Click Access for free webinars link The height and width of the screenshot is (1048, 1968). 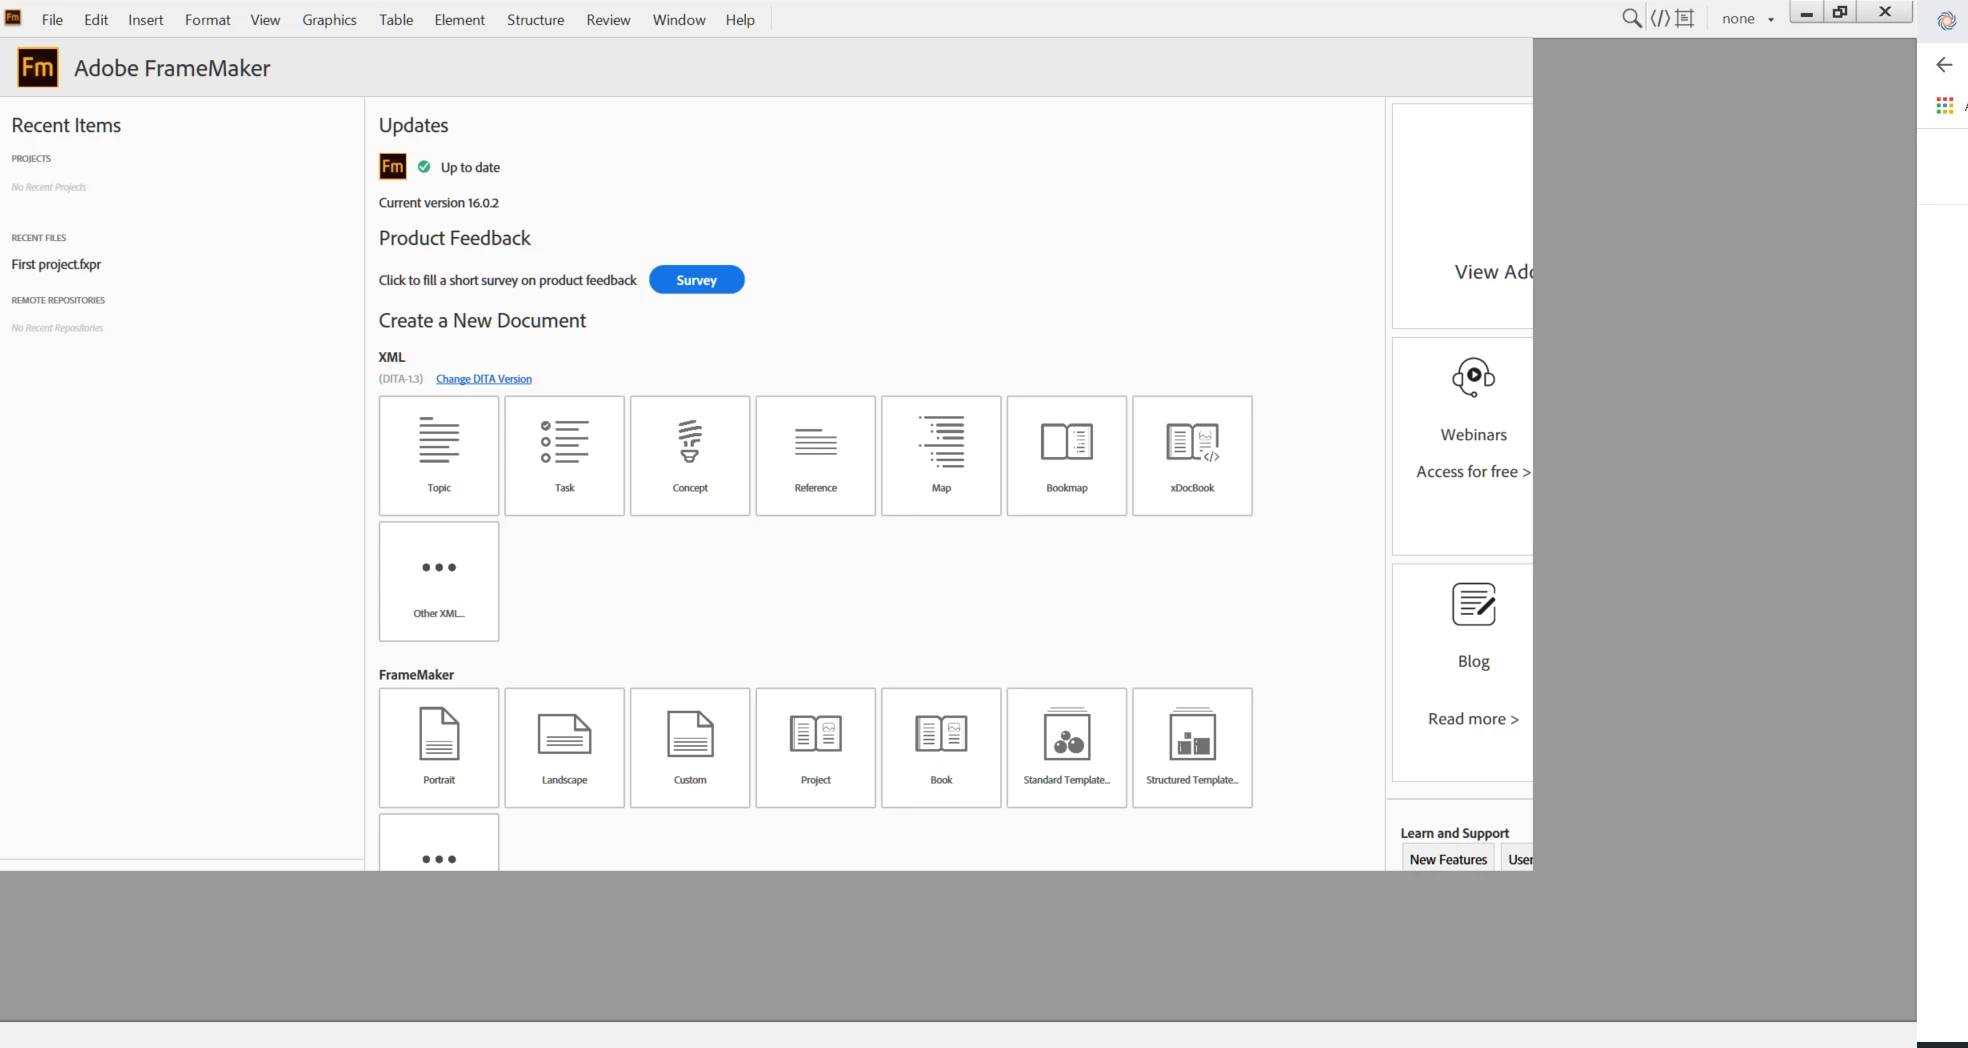click(x=1473, y=471)
